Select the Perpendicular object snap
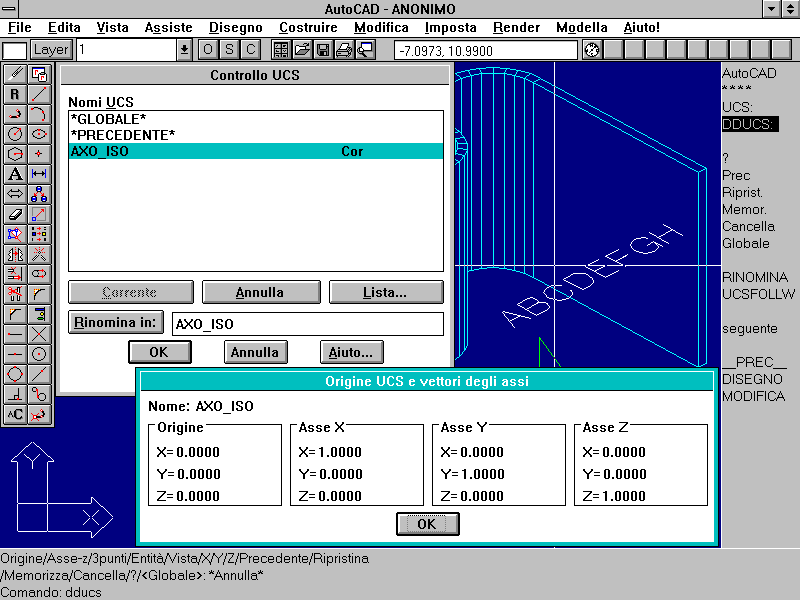The width and height of the screenshot is (800, 600). click(x=15, y=394)
